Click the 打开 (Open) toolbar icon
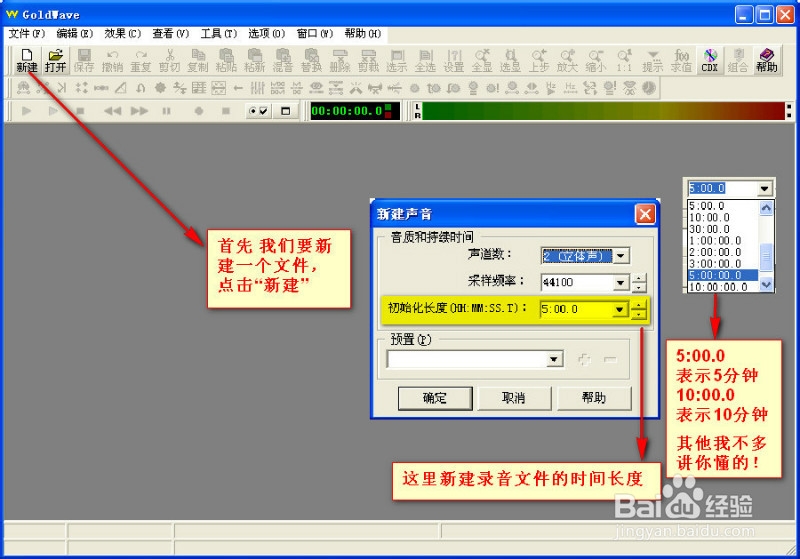Image resolution: width=800 pixels, height=559 pixels. 56,60
